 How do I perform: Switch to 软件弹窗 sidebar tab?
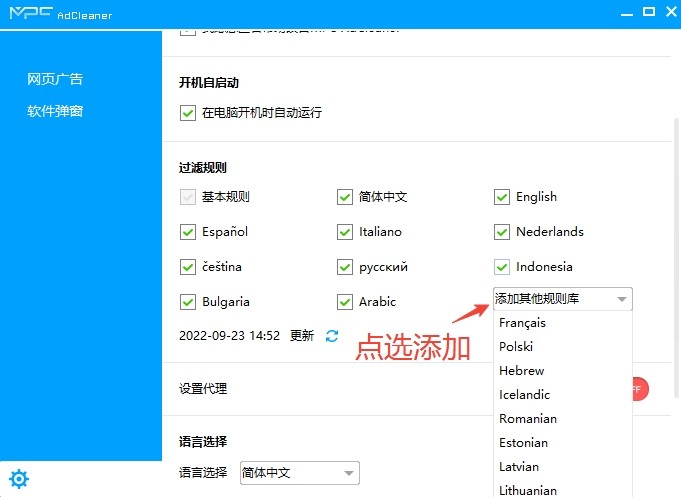coord(55,111)
